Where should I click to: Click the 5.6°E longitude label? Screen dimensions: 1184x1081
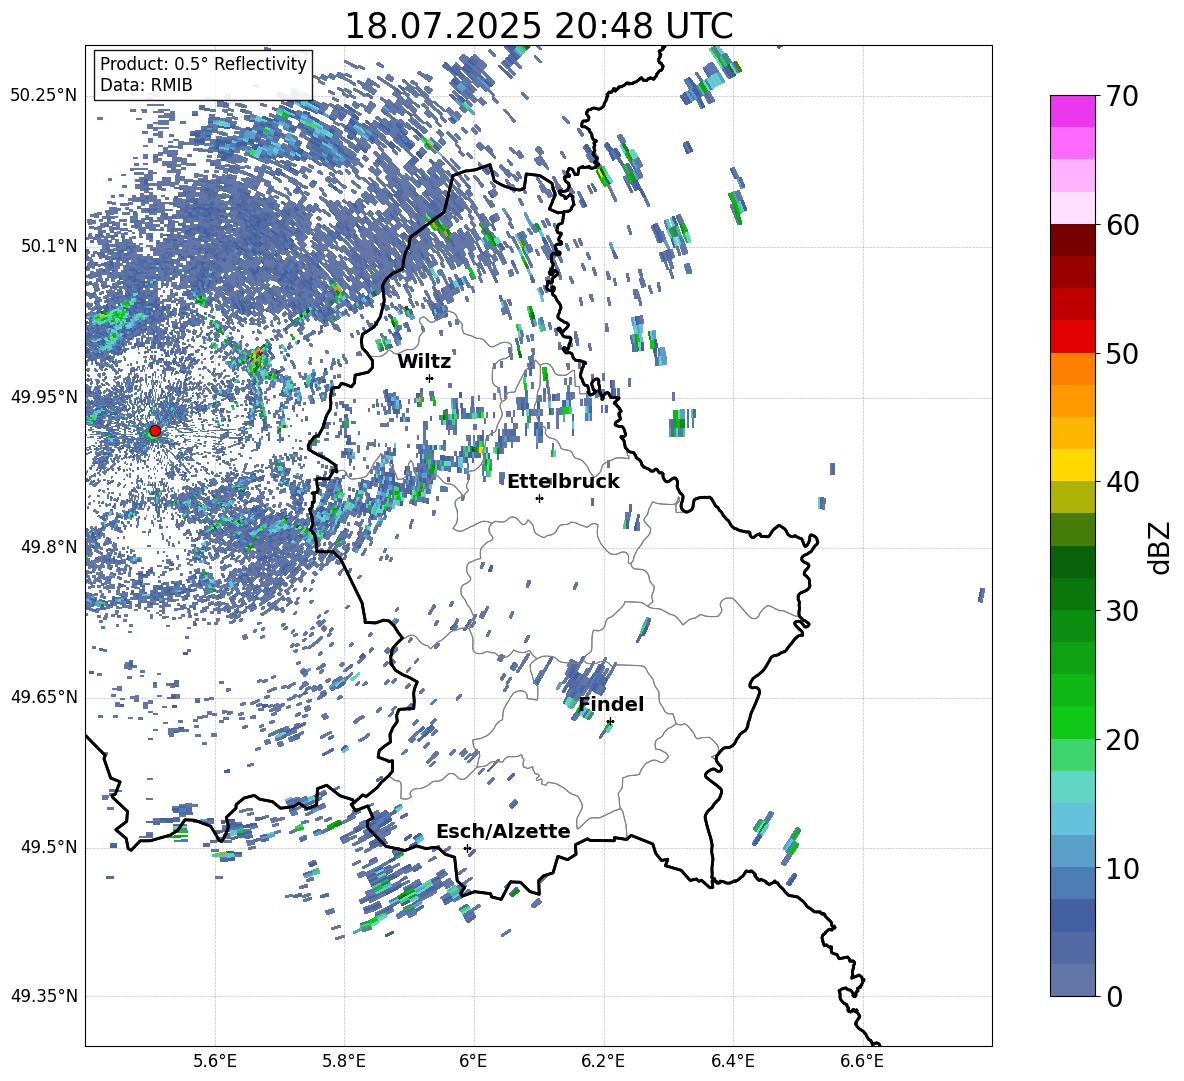click(215, 1061)
